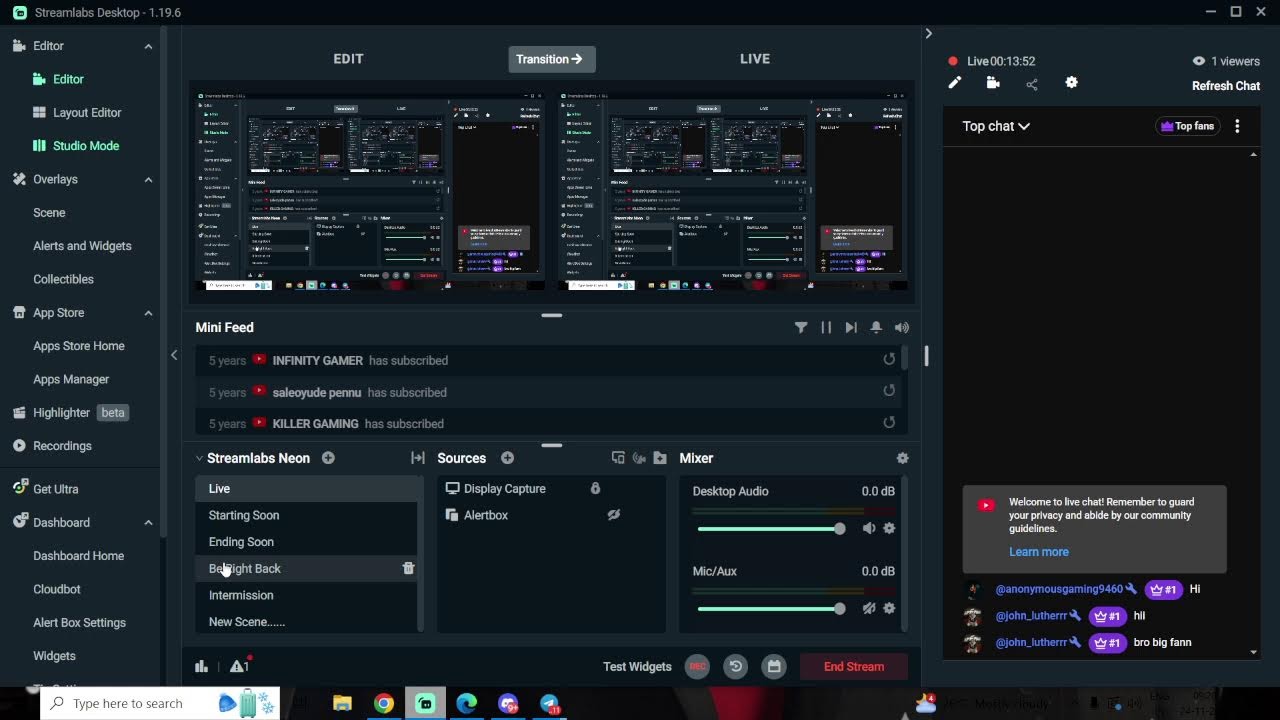Open Mini Feed filter icon
This screenshot has height=720, width=1280.
(801, 327)
